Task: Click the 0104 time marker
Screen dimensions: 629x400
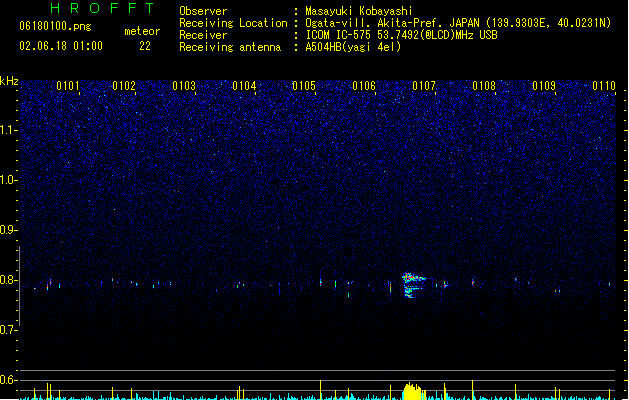Action: click(244, 86)
